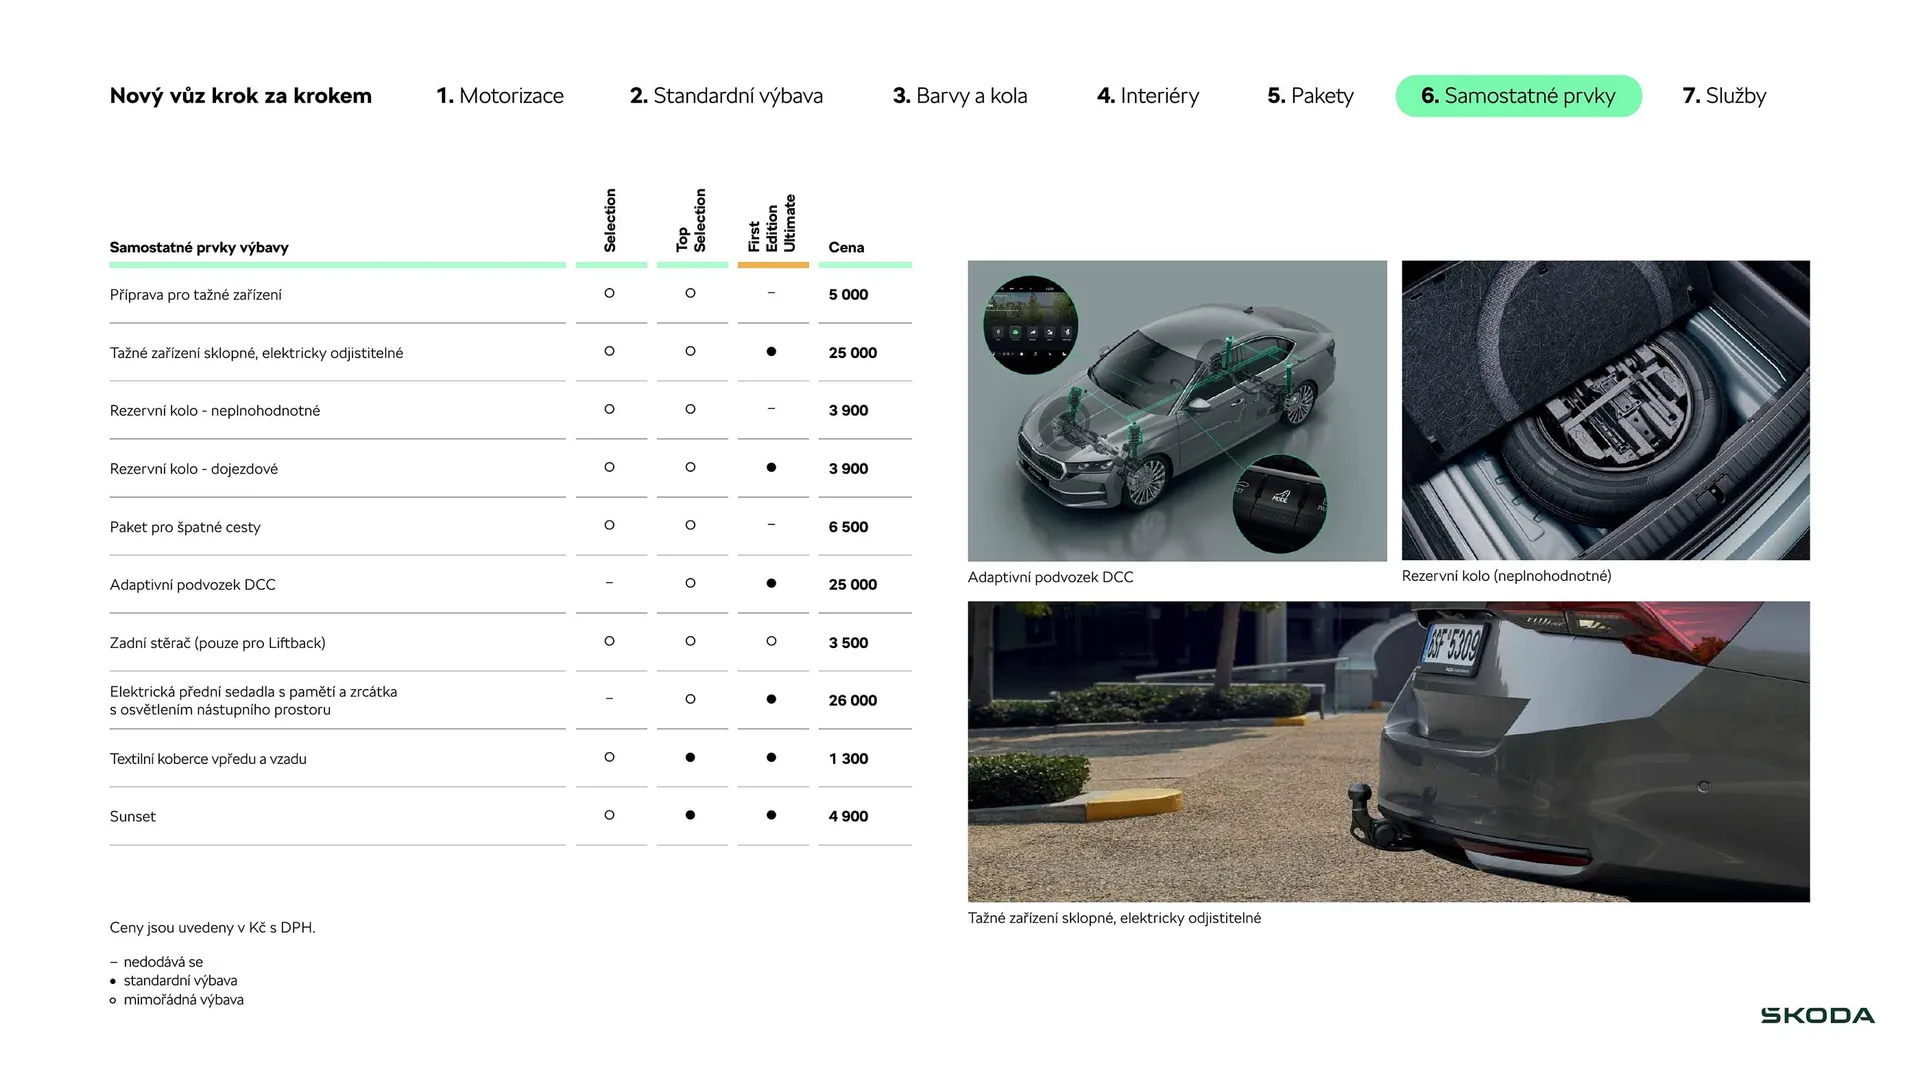The height and width of the screenshot is (1080, 1920).
Task: Click the Top Selection column header
Action: tap(691, 220)
